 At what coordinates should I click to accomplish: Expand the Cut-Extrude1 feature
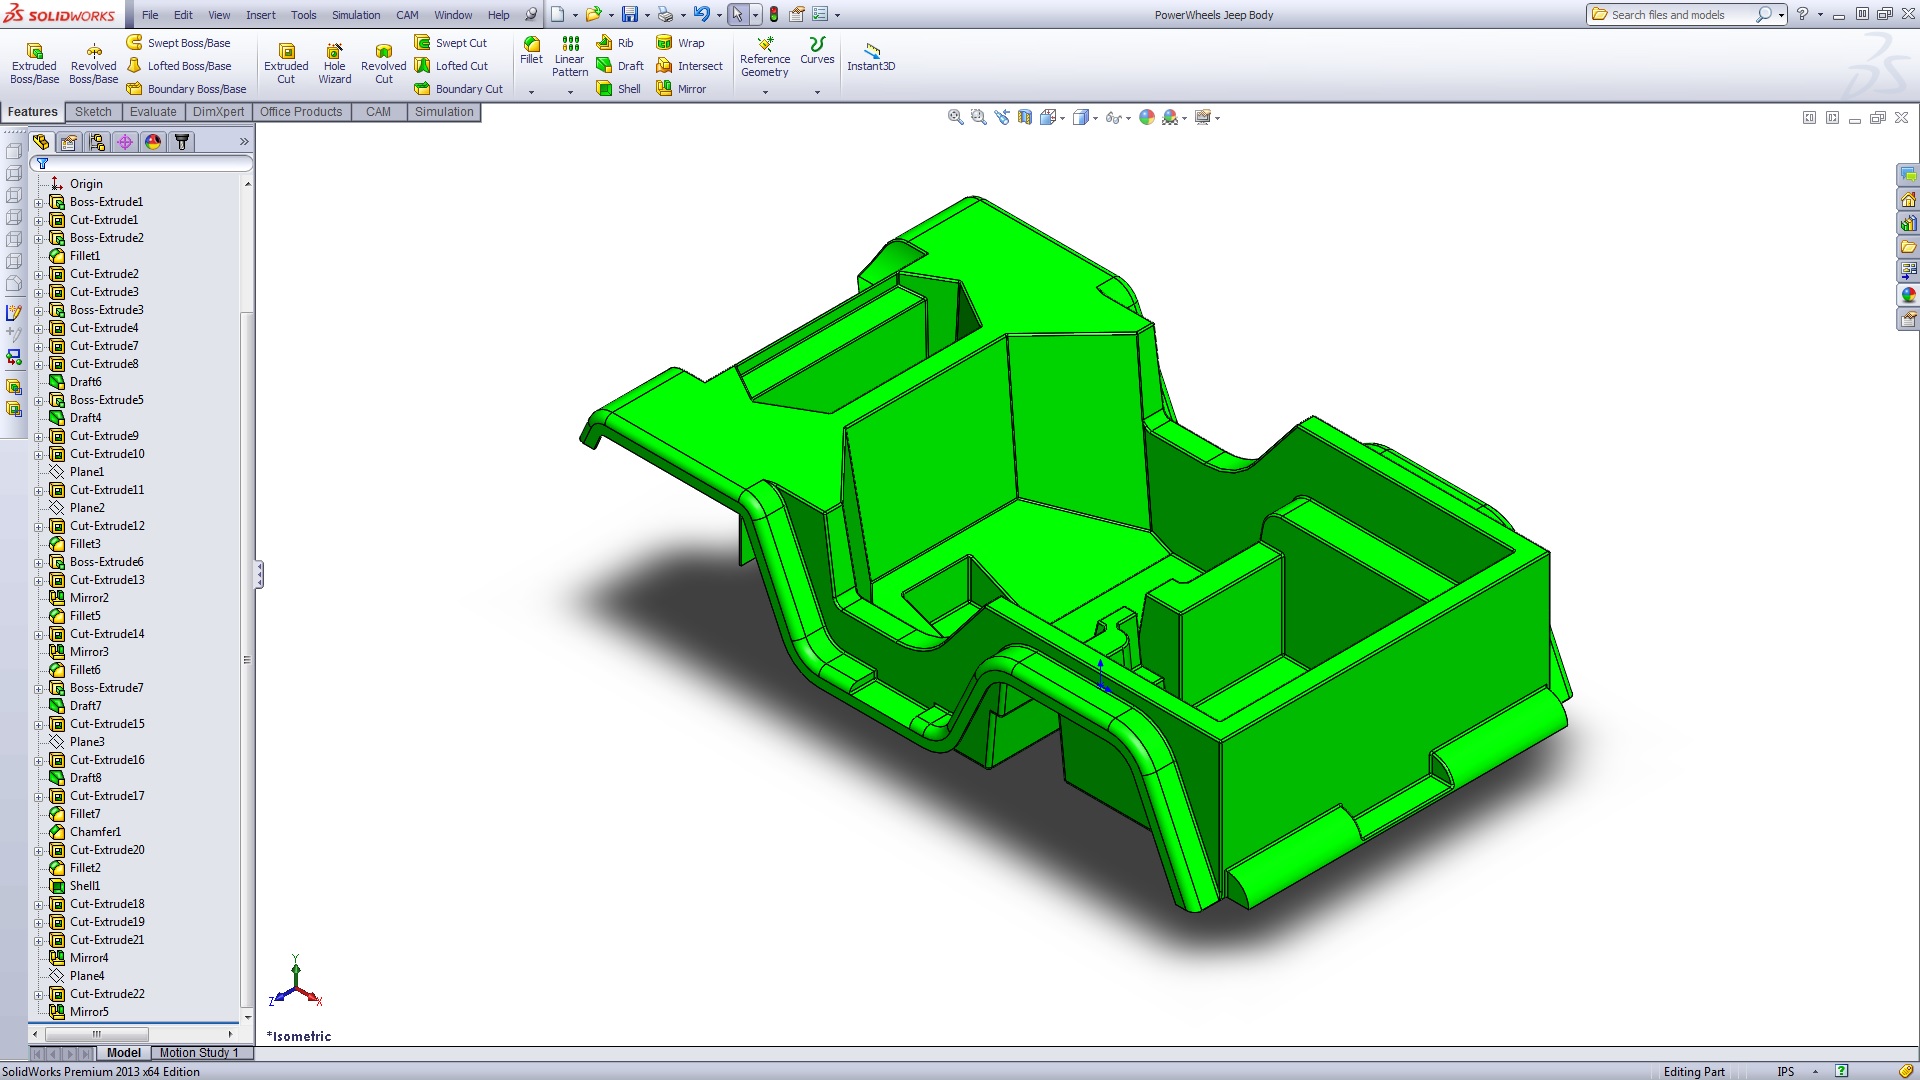pos(39,220)
